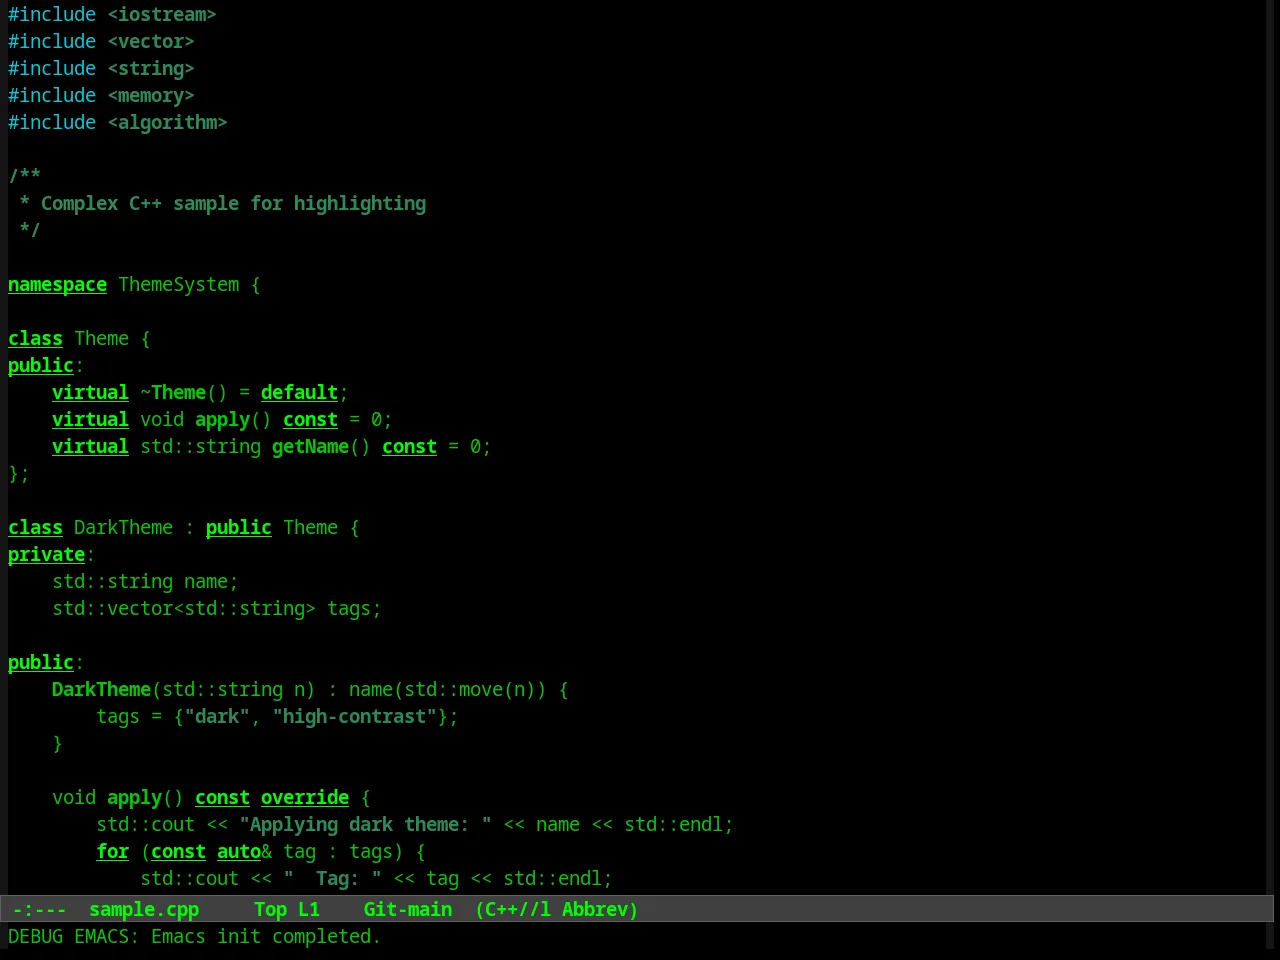Click the "Applying dark theme: " string

pos(365,824)
